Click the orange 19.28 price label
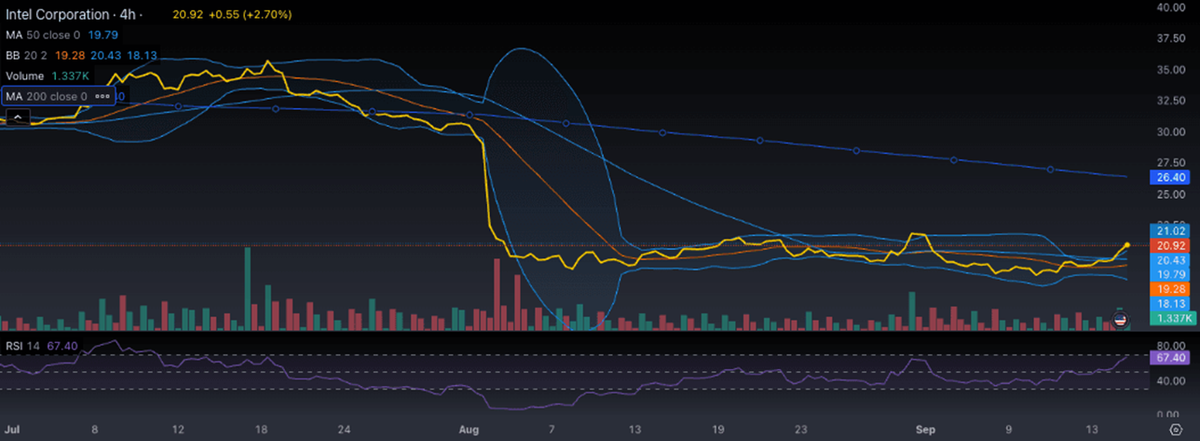Image resolution: width=1200 pixels, height=441 pixels. point(1170,288)
